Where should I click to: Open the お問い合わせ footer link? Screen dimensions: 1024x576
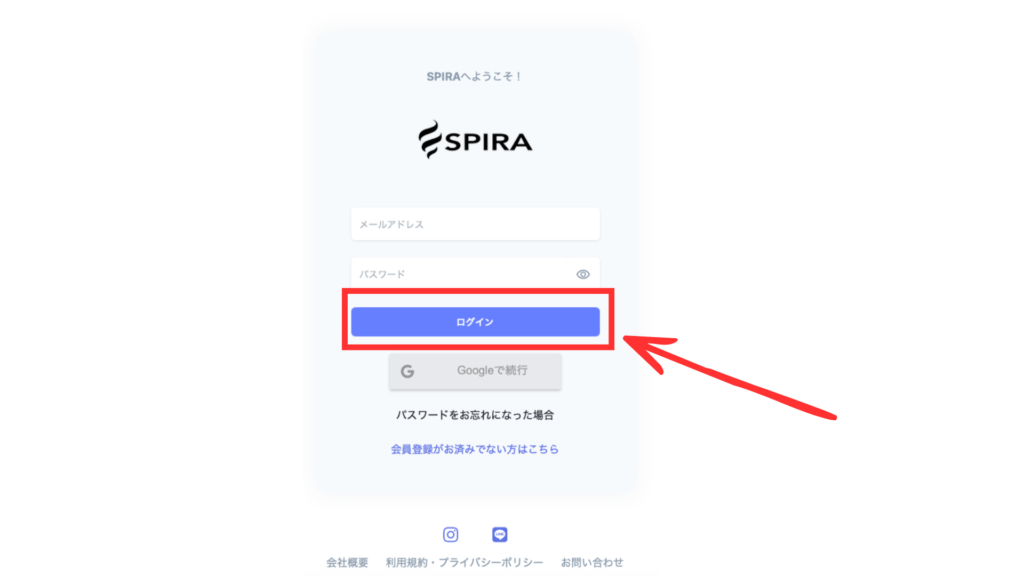pyautogui.click(x=592, y=562)
